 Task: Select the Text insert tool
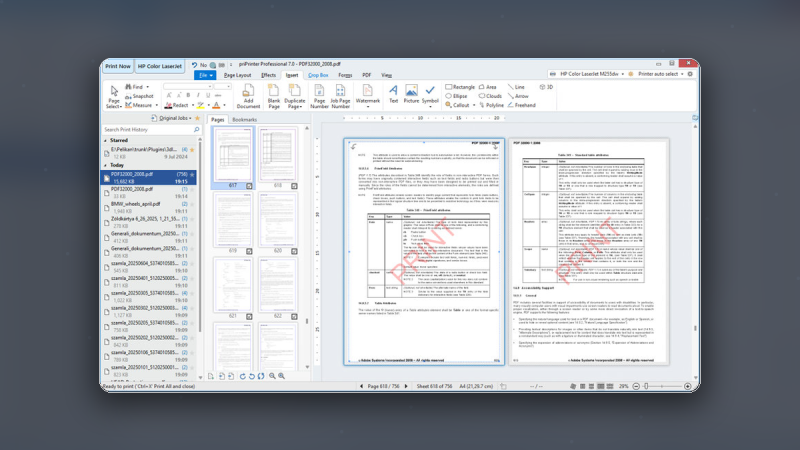[x=393, y=94]
